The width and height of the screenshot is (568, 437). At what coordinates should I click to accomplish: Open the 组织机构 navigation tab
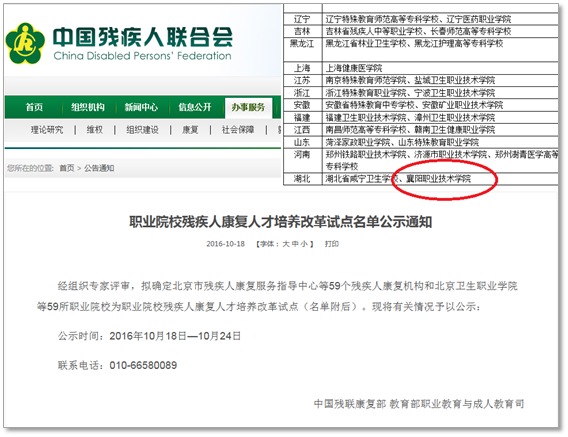[88, 107]
